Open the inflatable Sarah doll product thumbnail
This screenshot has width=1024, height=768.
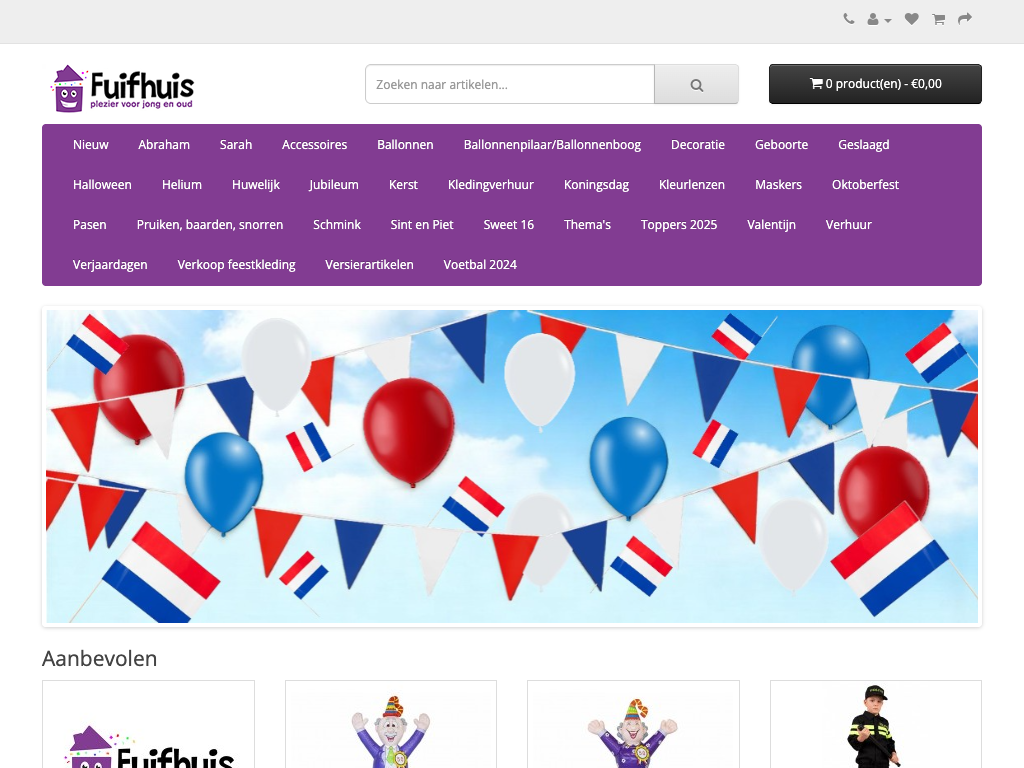(x=633, y=725)
